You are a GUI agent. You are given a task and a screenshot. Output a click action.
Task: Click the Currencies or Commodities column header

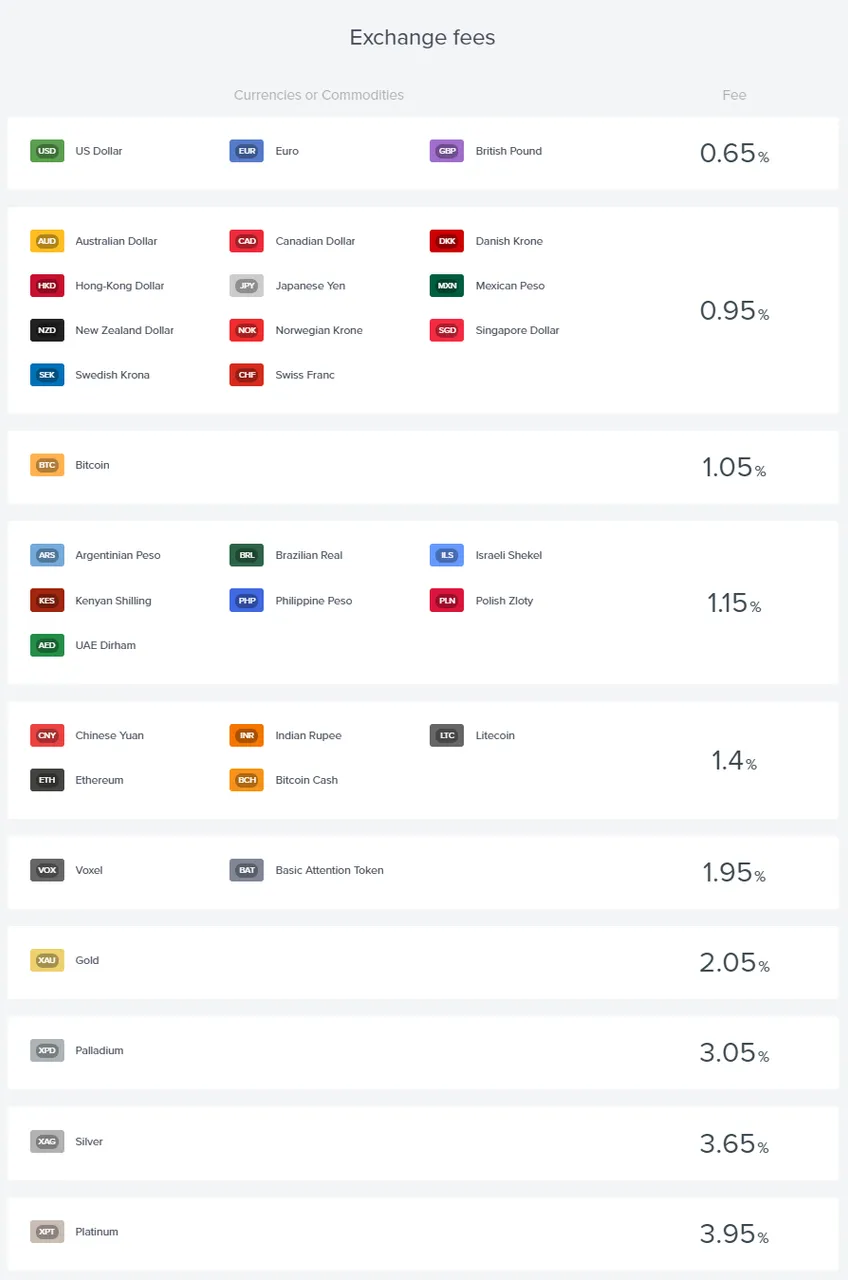coord(319,95)
